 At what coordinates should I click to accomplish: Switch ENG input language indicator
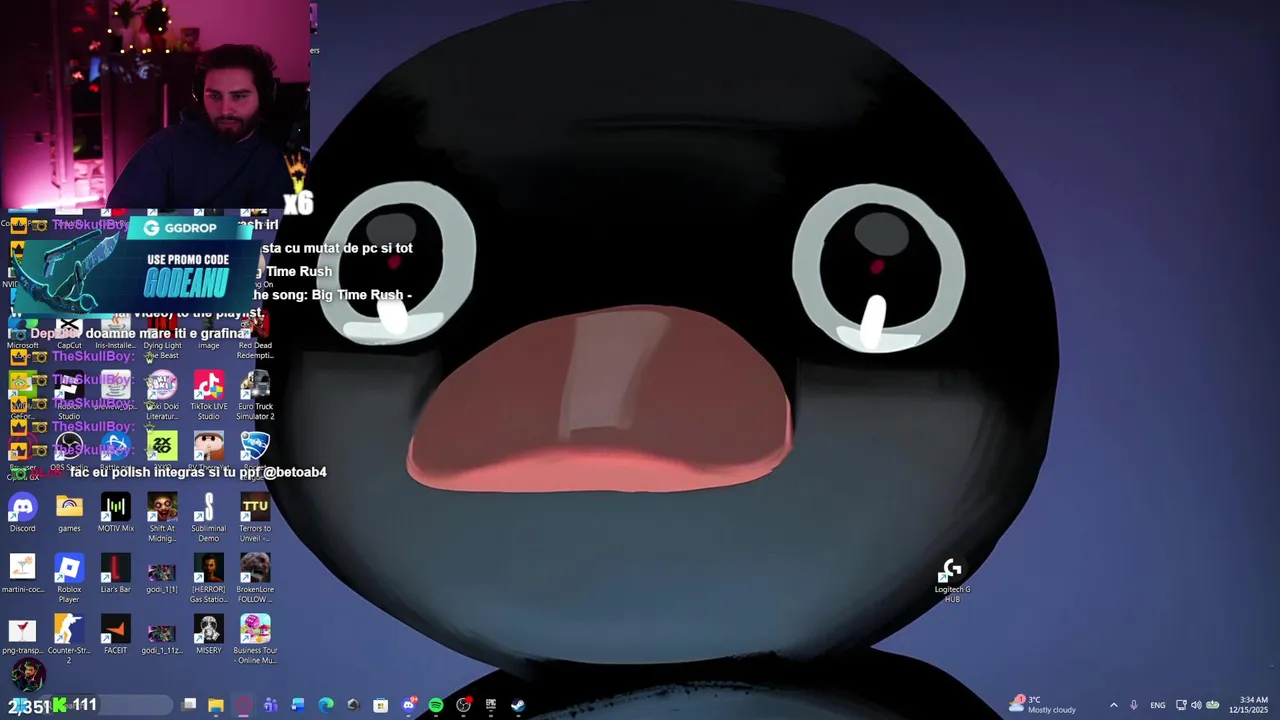(1158, 705)
